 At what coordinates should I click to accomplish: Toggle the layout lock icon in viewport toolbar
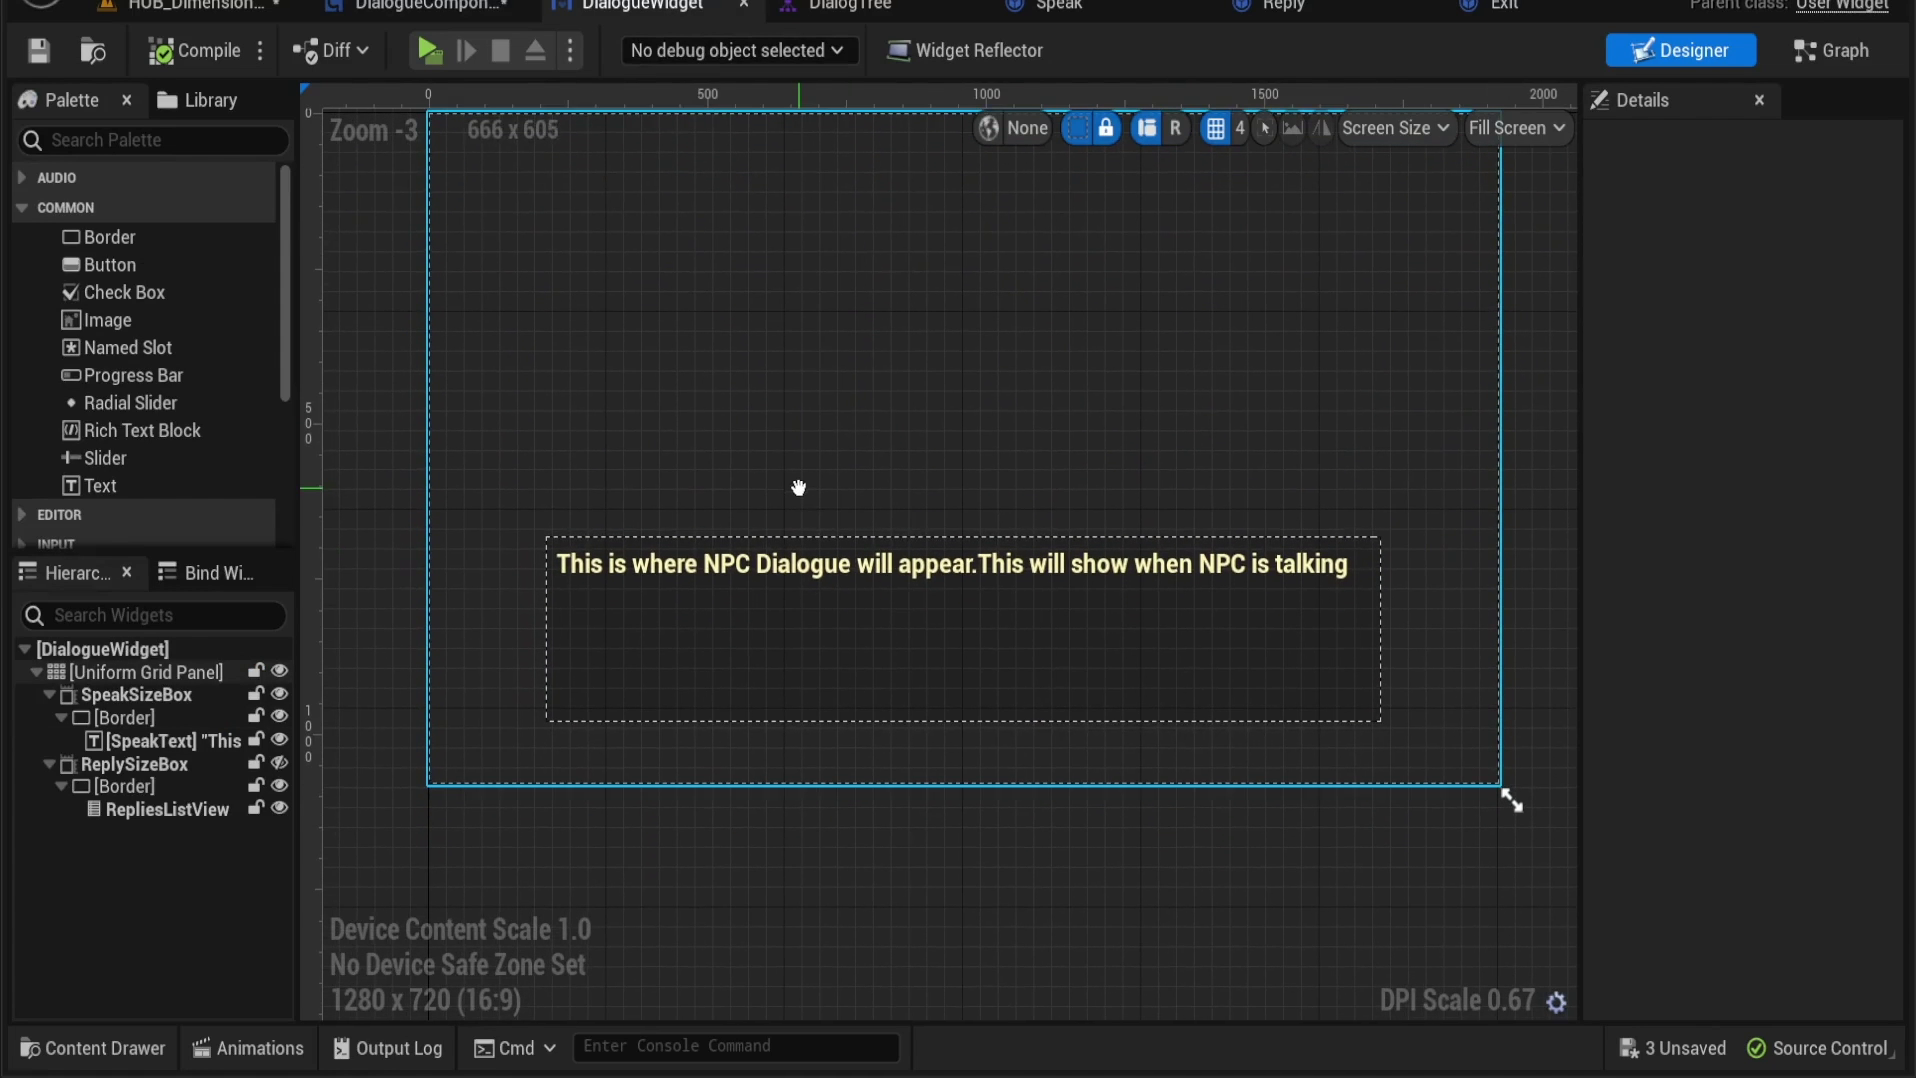point(1106,128)
